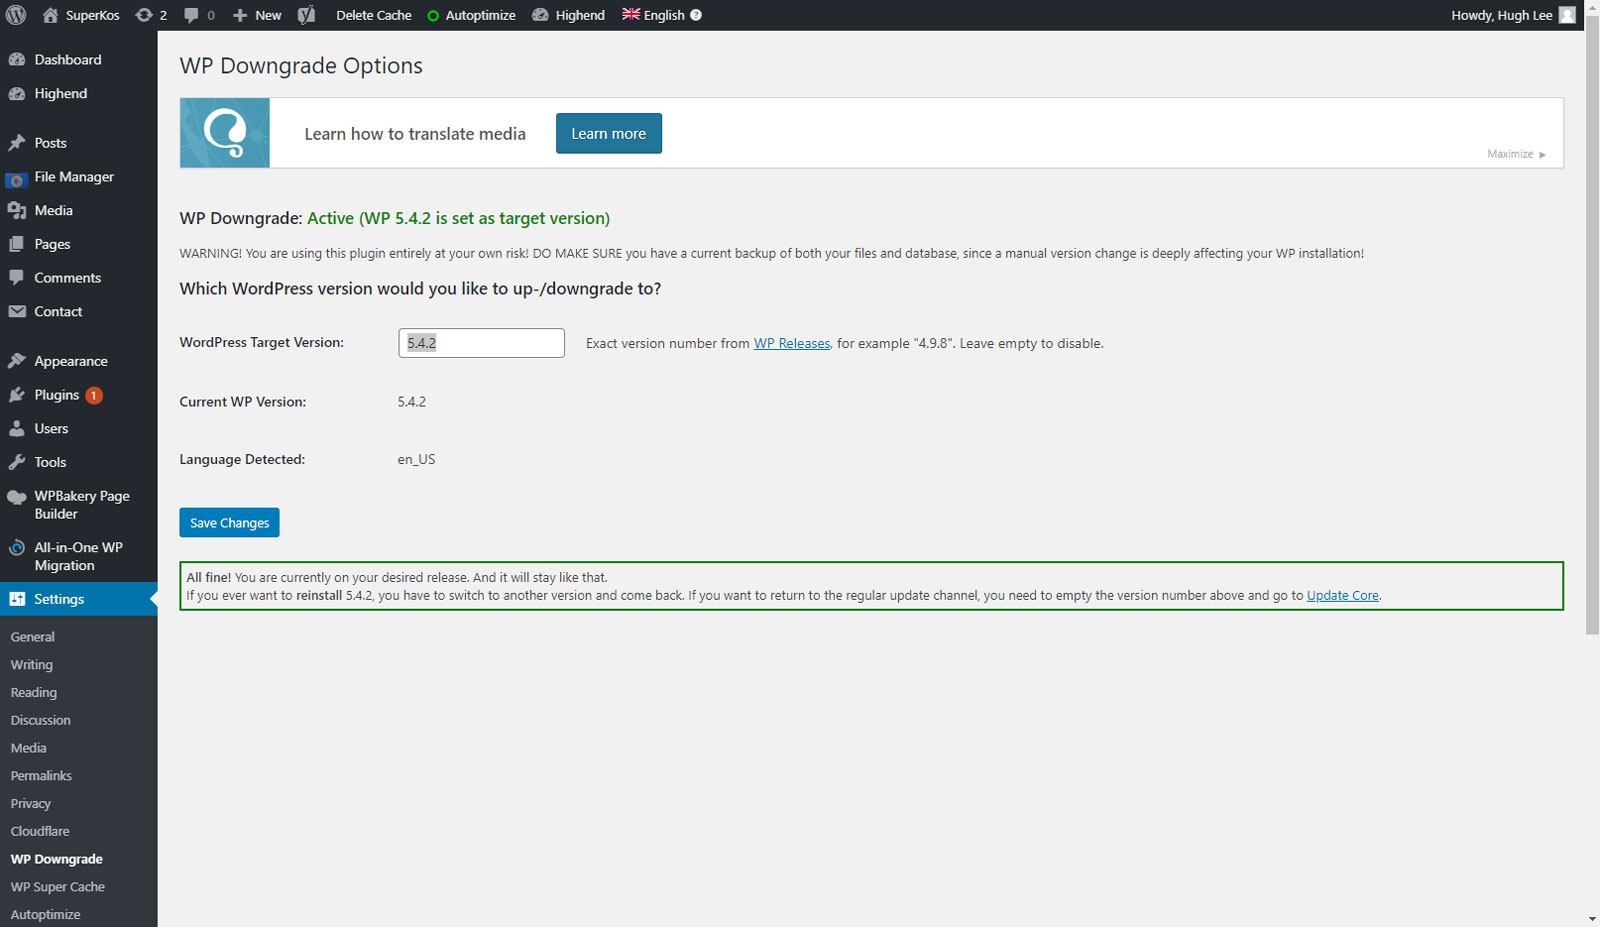Click the Media icon in the sidebar
The image size is (1600, 927).
coord(17,211)
